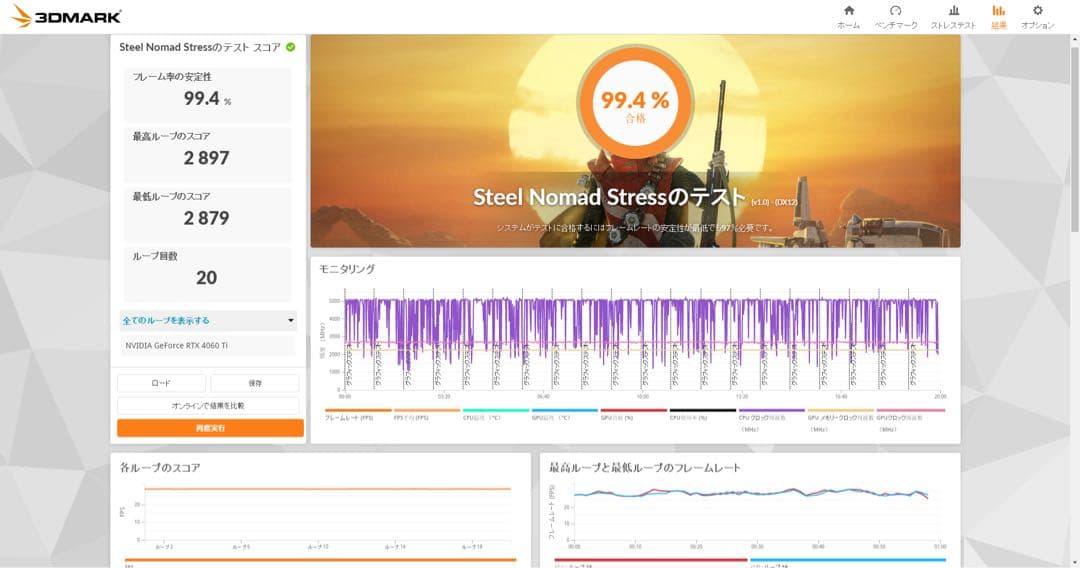Toggle the CPU temperature (°C) legend swatch
This screenshot has width=1080, height=568.
[496, 410]
